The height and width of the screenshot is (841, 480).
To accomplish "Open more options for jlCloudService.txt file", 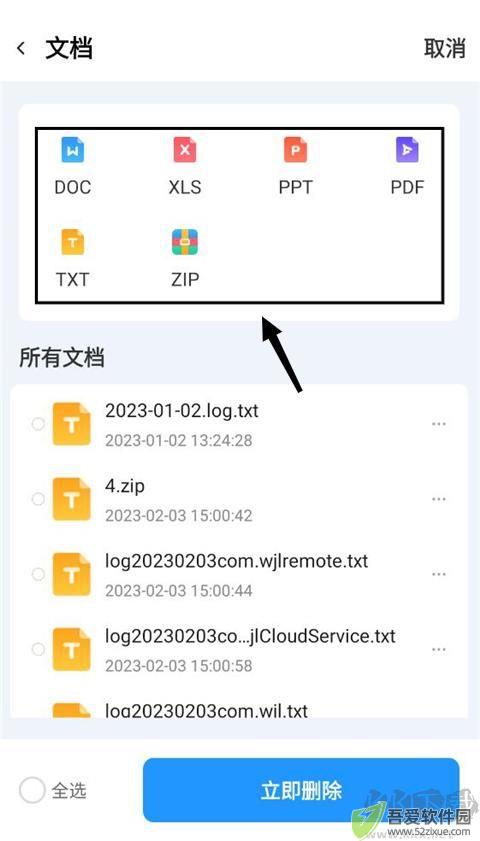I will [439, 650].
